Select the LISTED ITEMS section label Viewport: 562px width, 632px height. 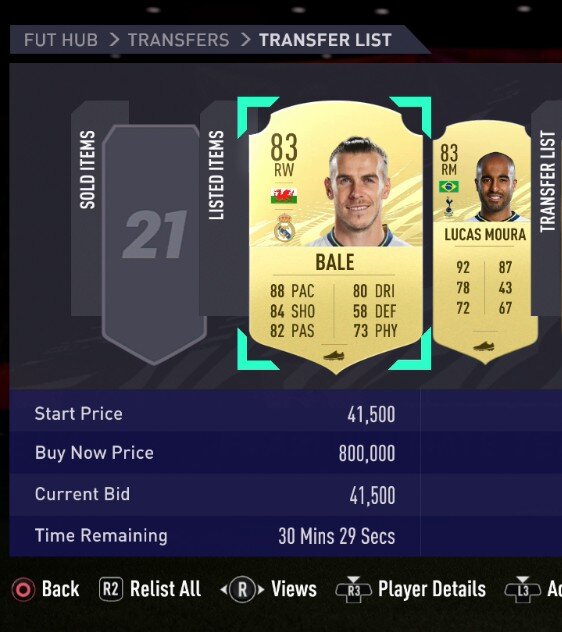point(216,175)
